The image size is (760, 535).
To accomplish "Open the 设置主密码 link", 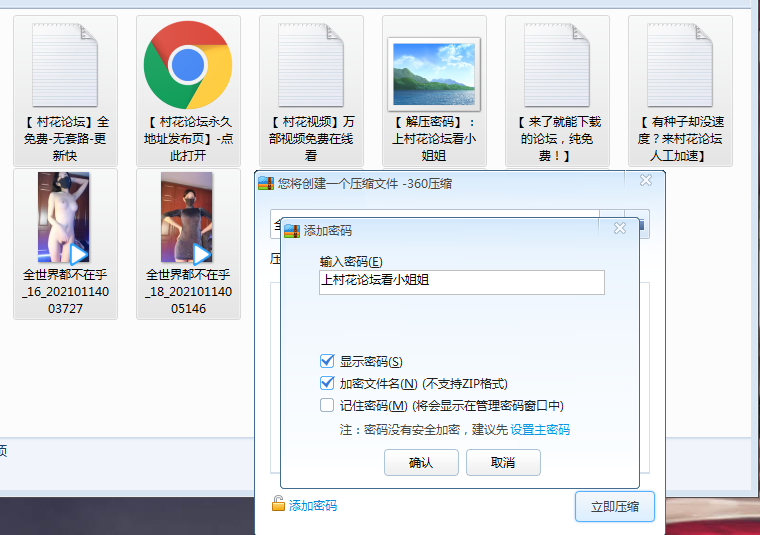I will click(x=540, y=430).
